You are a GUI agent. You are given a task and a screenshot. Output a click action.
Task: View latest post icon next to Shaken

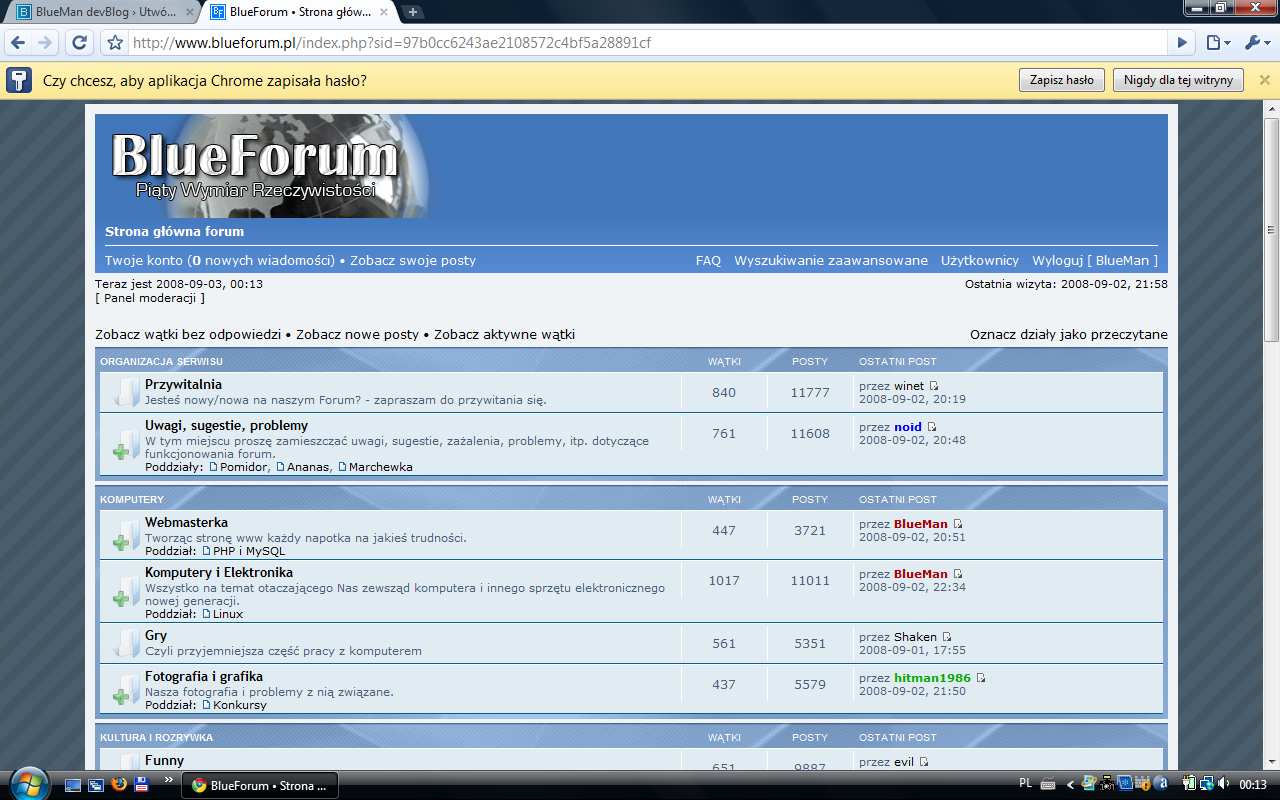click(946, 637)
